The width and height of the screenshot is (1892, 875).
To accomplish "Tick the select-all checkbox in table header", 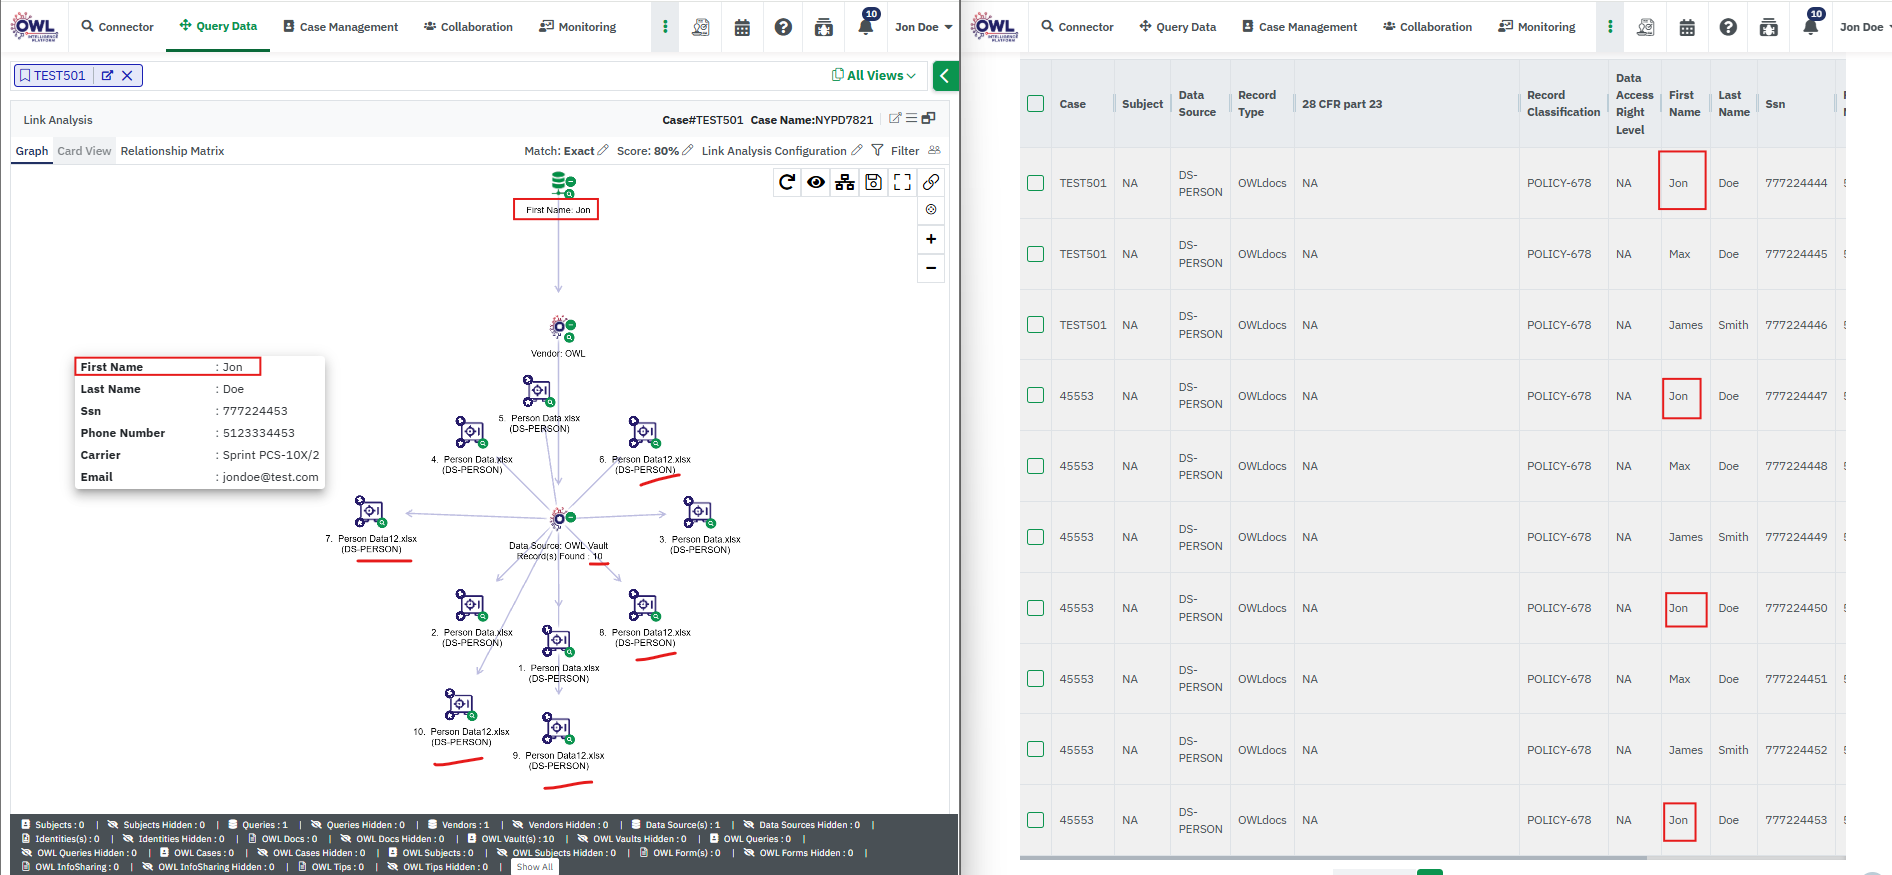I will click(1036, 104).
